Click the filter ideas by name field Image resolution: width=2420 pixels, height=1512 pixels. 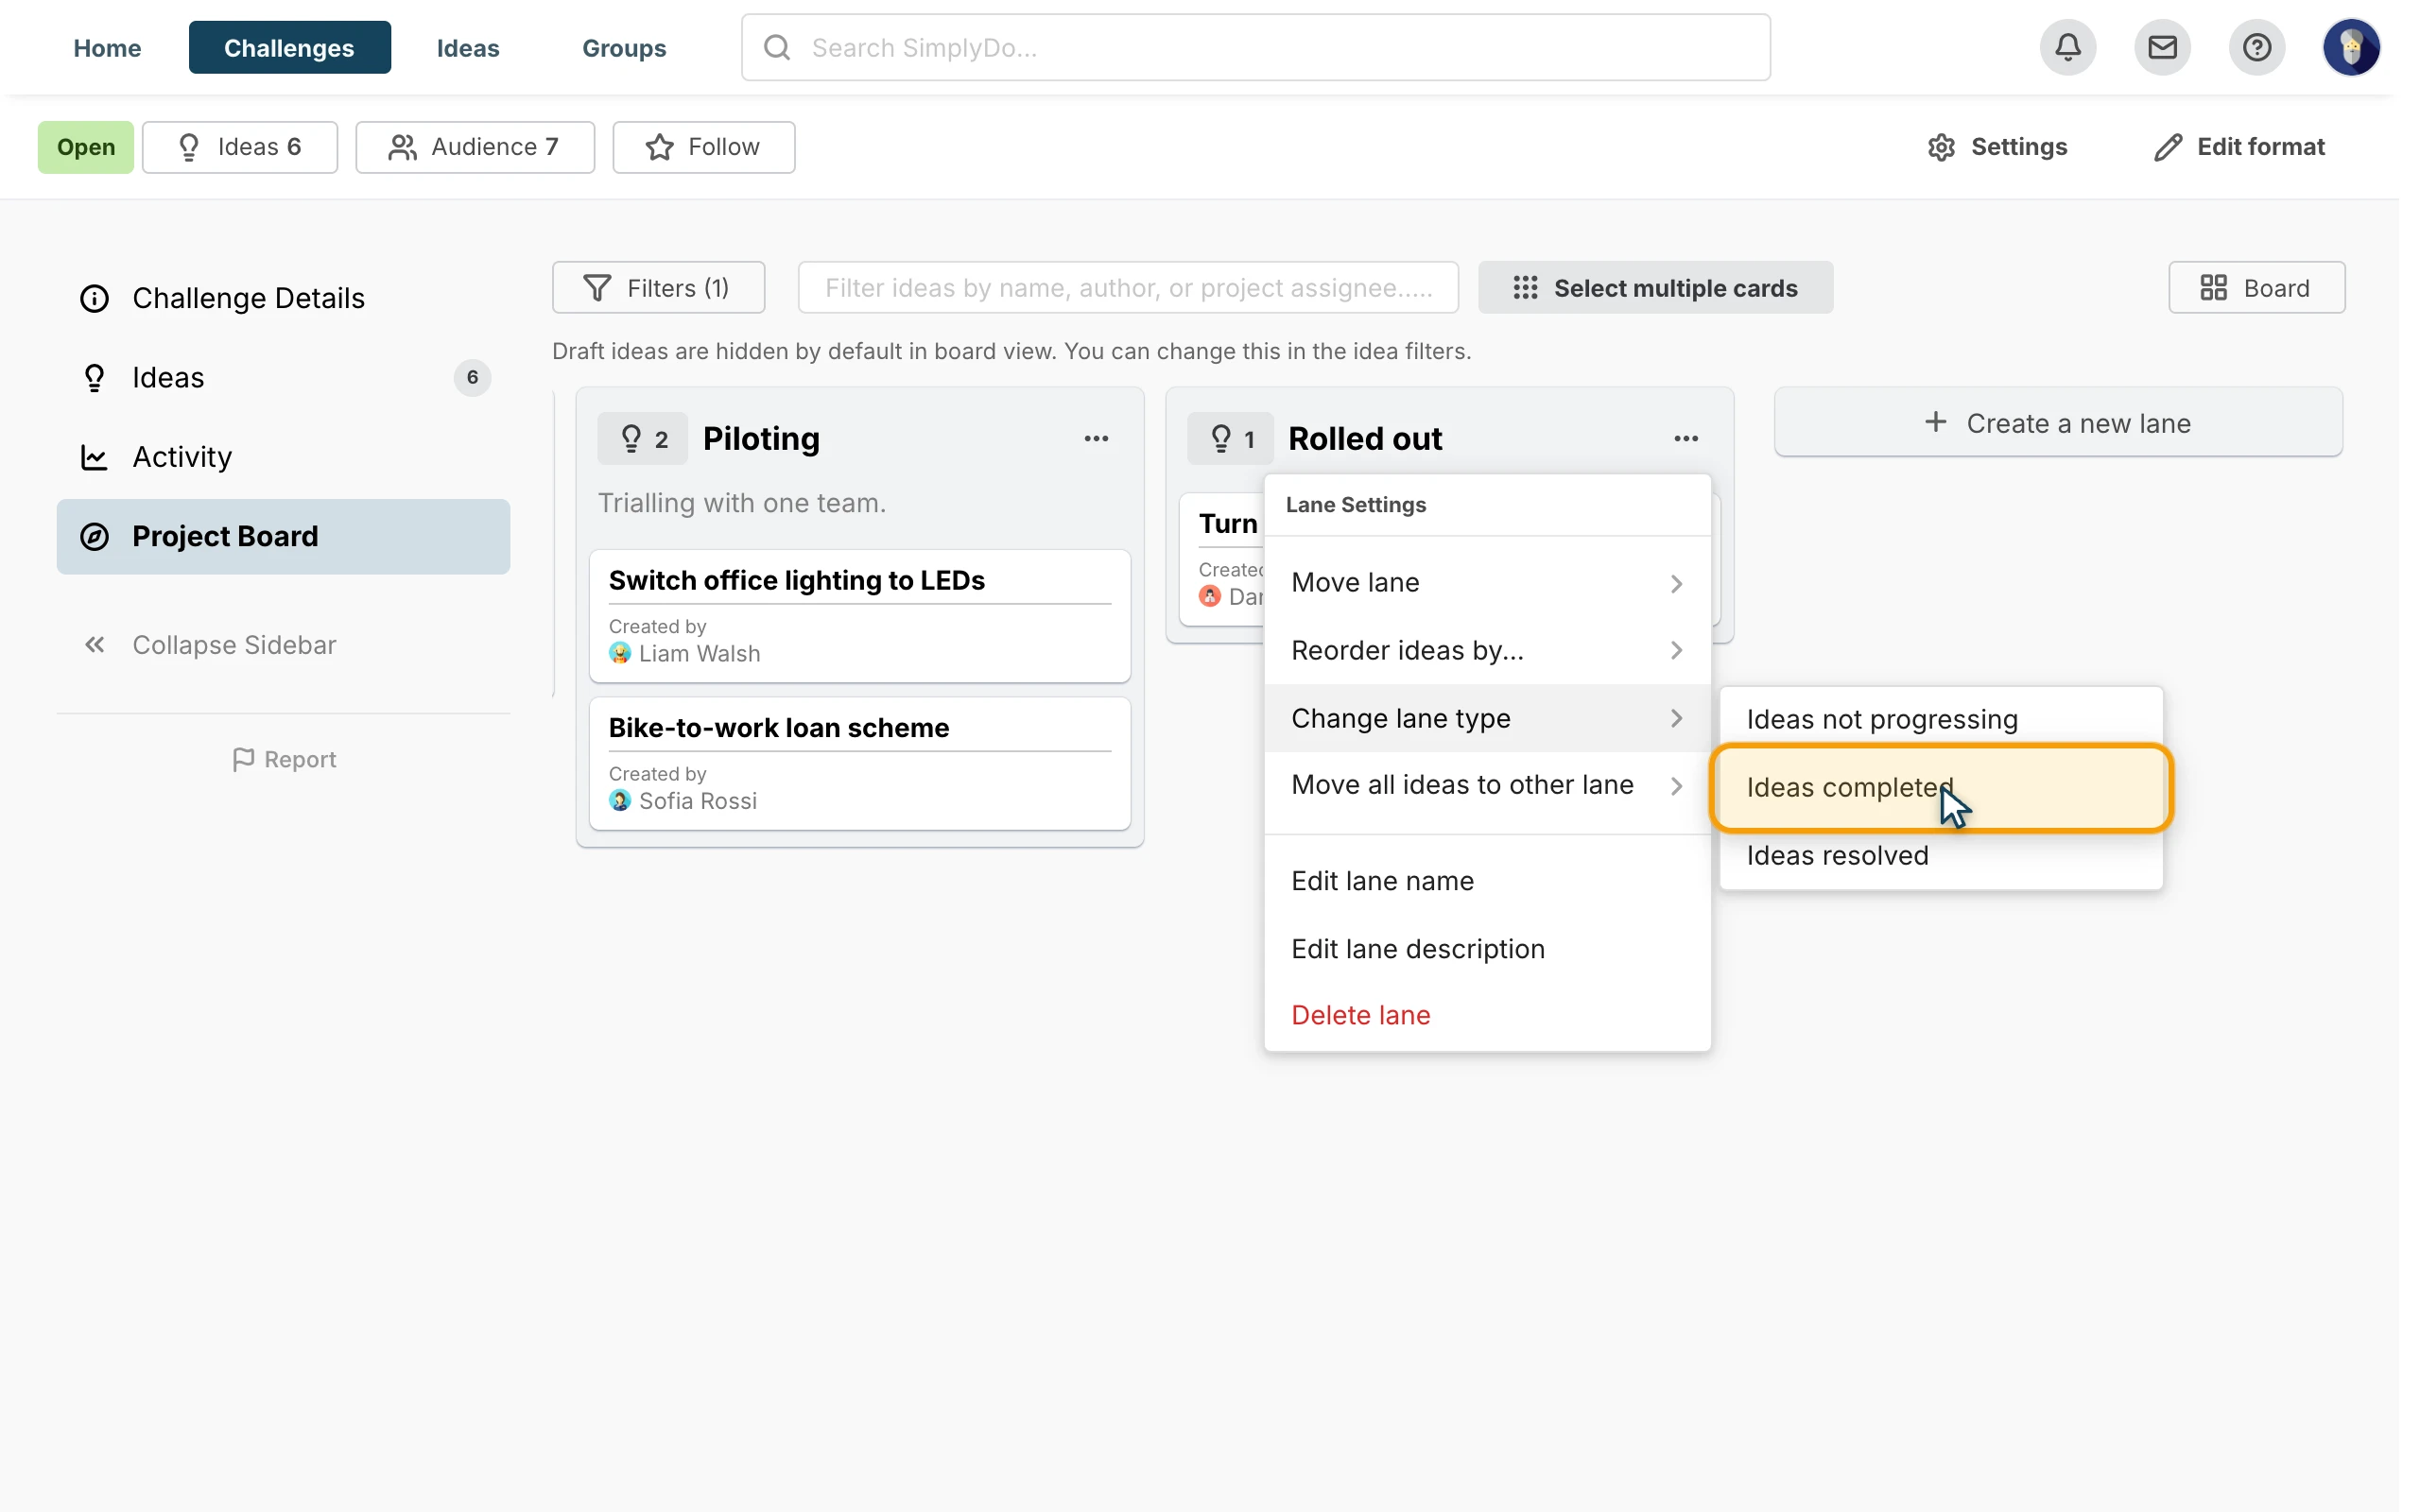coord(1128,288)
